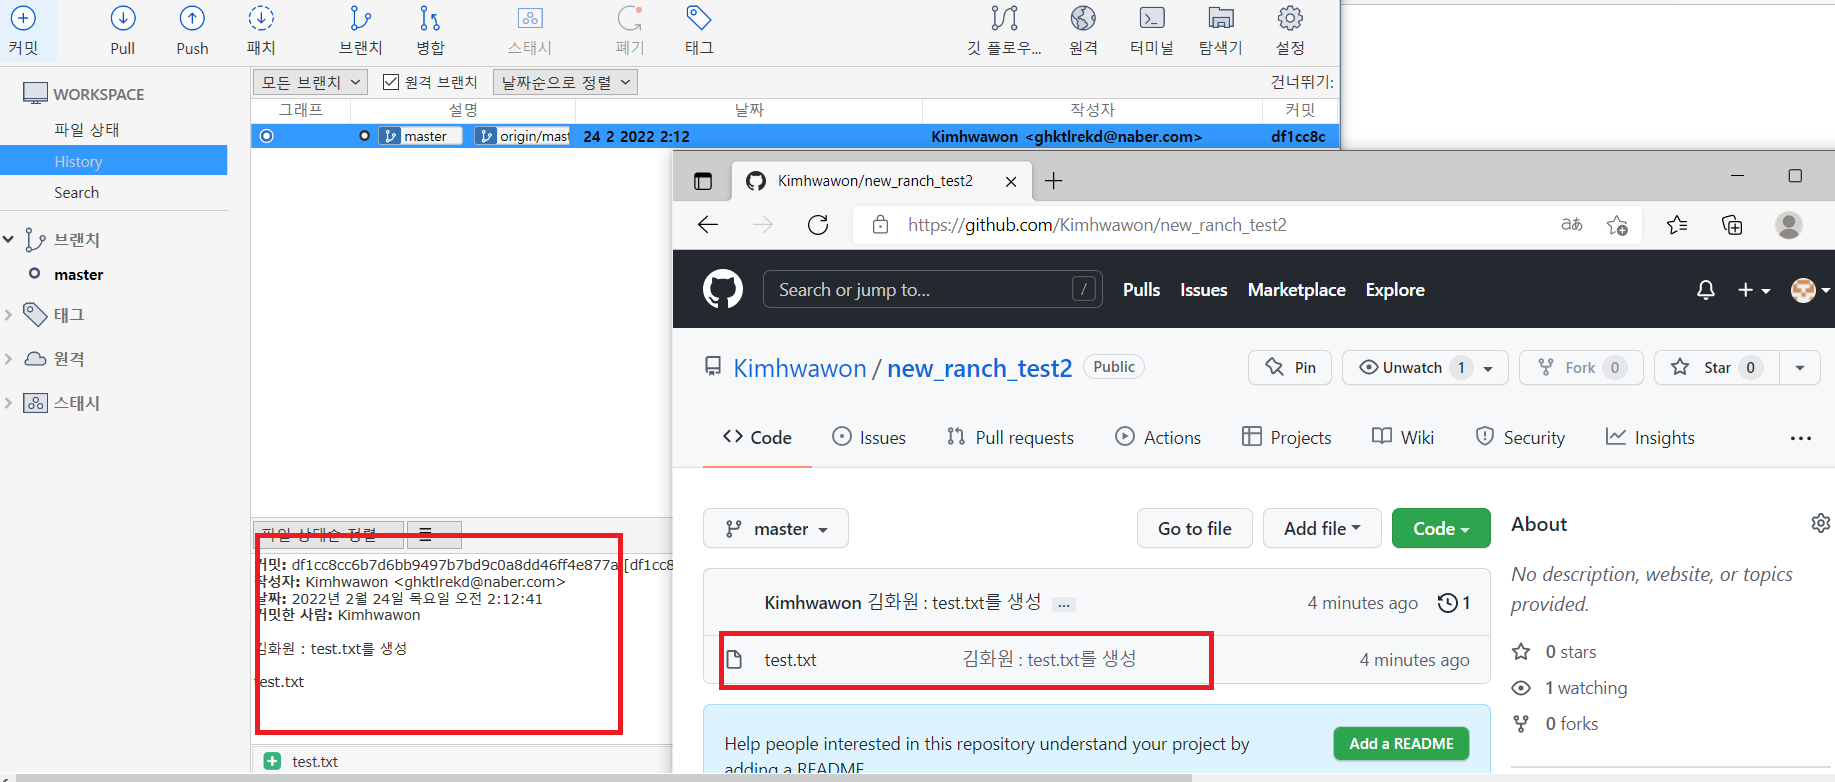Click the browser back arrow
The height and width of the screenshot is (782, 1835).
pyautogui.click(x=708, y=225)
